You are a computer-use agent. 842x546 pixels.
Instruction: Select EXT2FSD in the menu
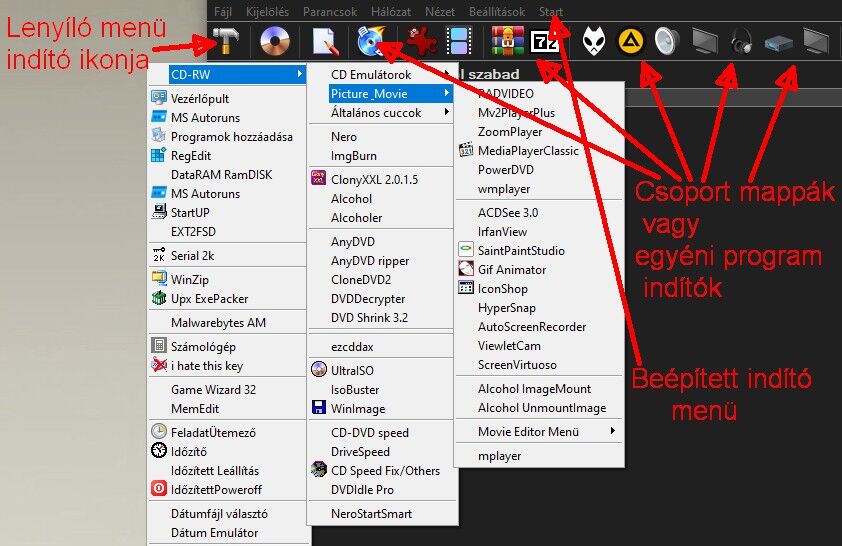tap(228, 231)
